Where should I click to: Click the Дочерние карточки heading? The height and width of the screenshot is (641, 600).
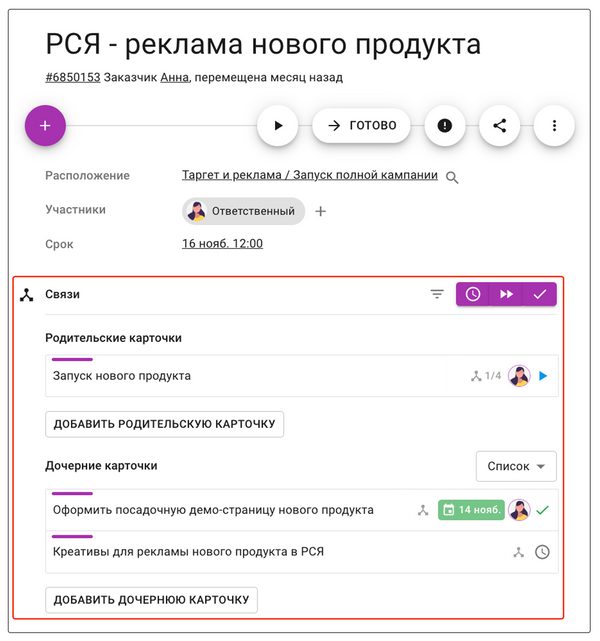[x=101, y=466]
